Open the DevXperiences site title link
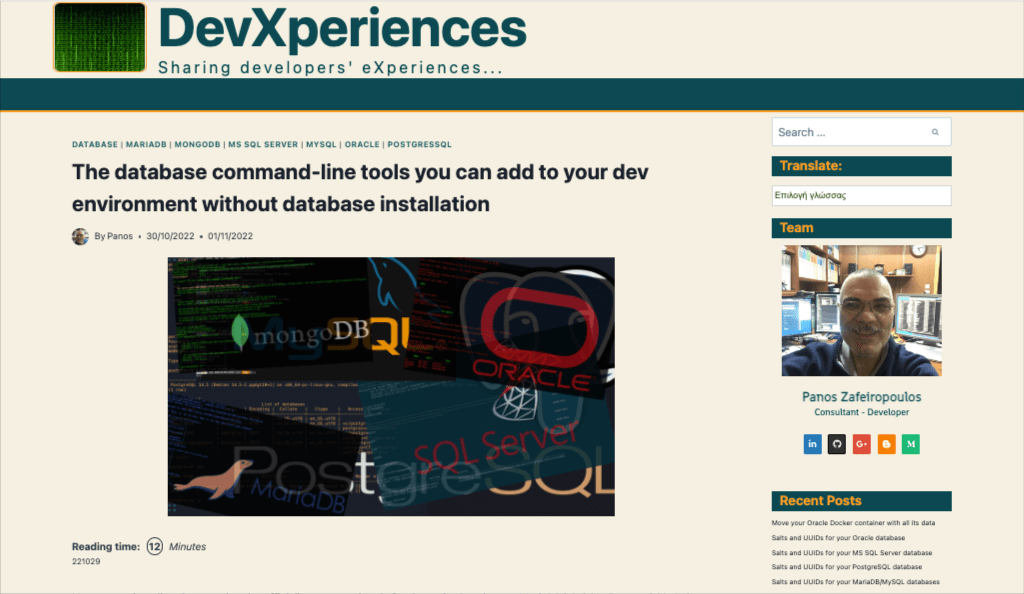The image size is (1024, 594). (x=342, y=29)
